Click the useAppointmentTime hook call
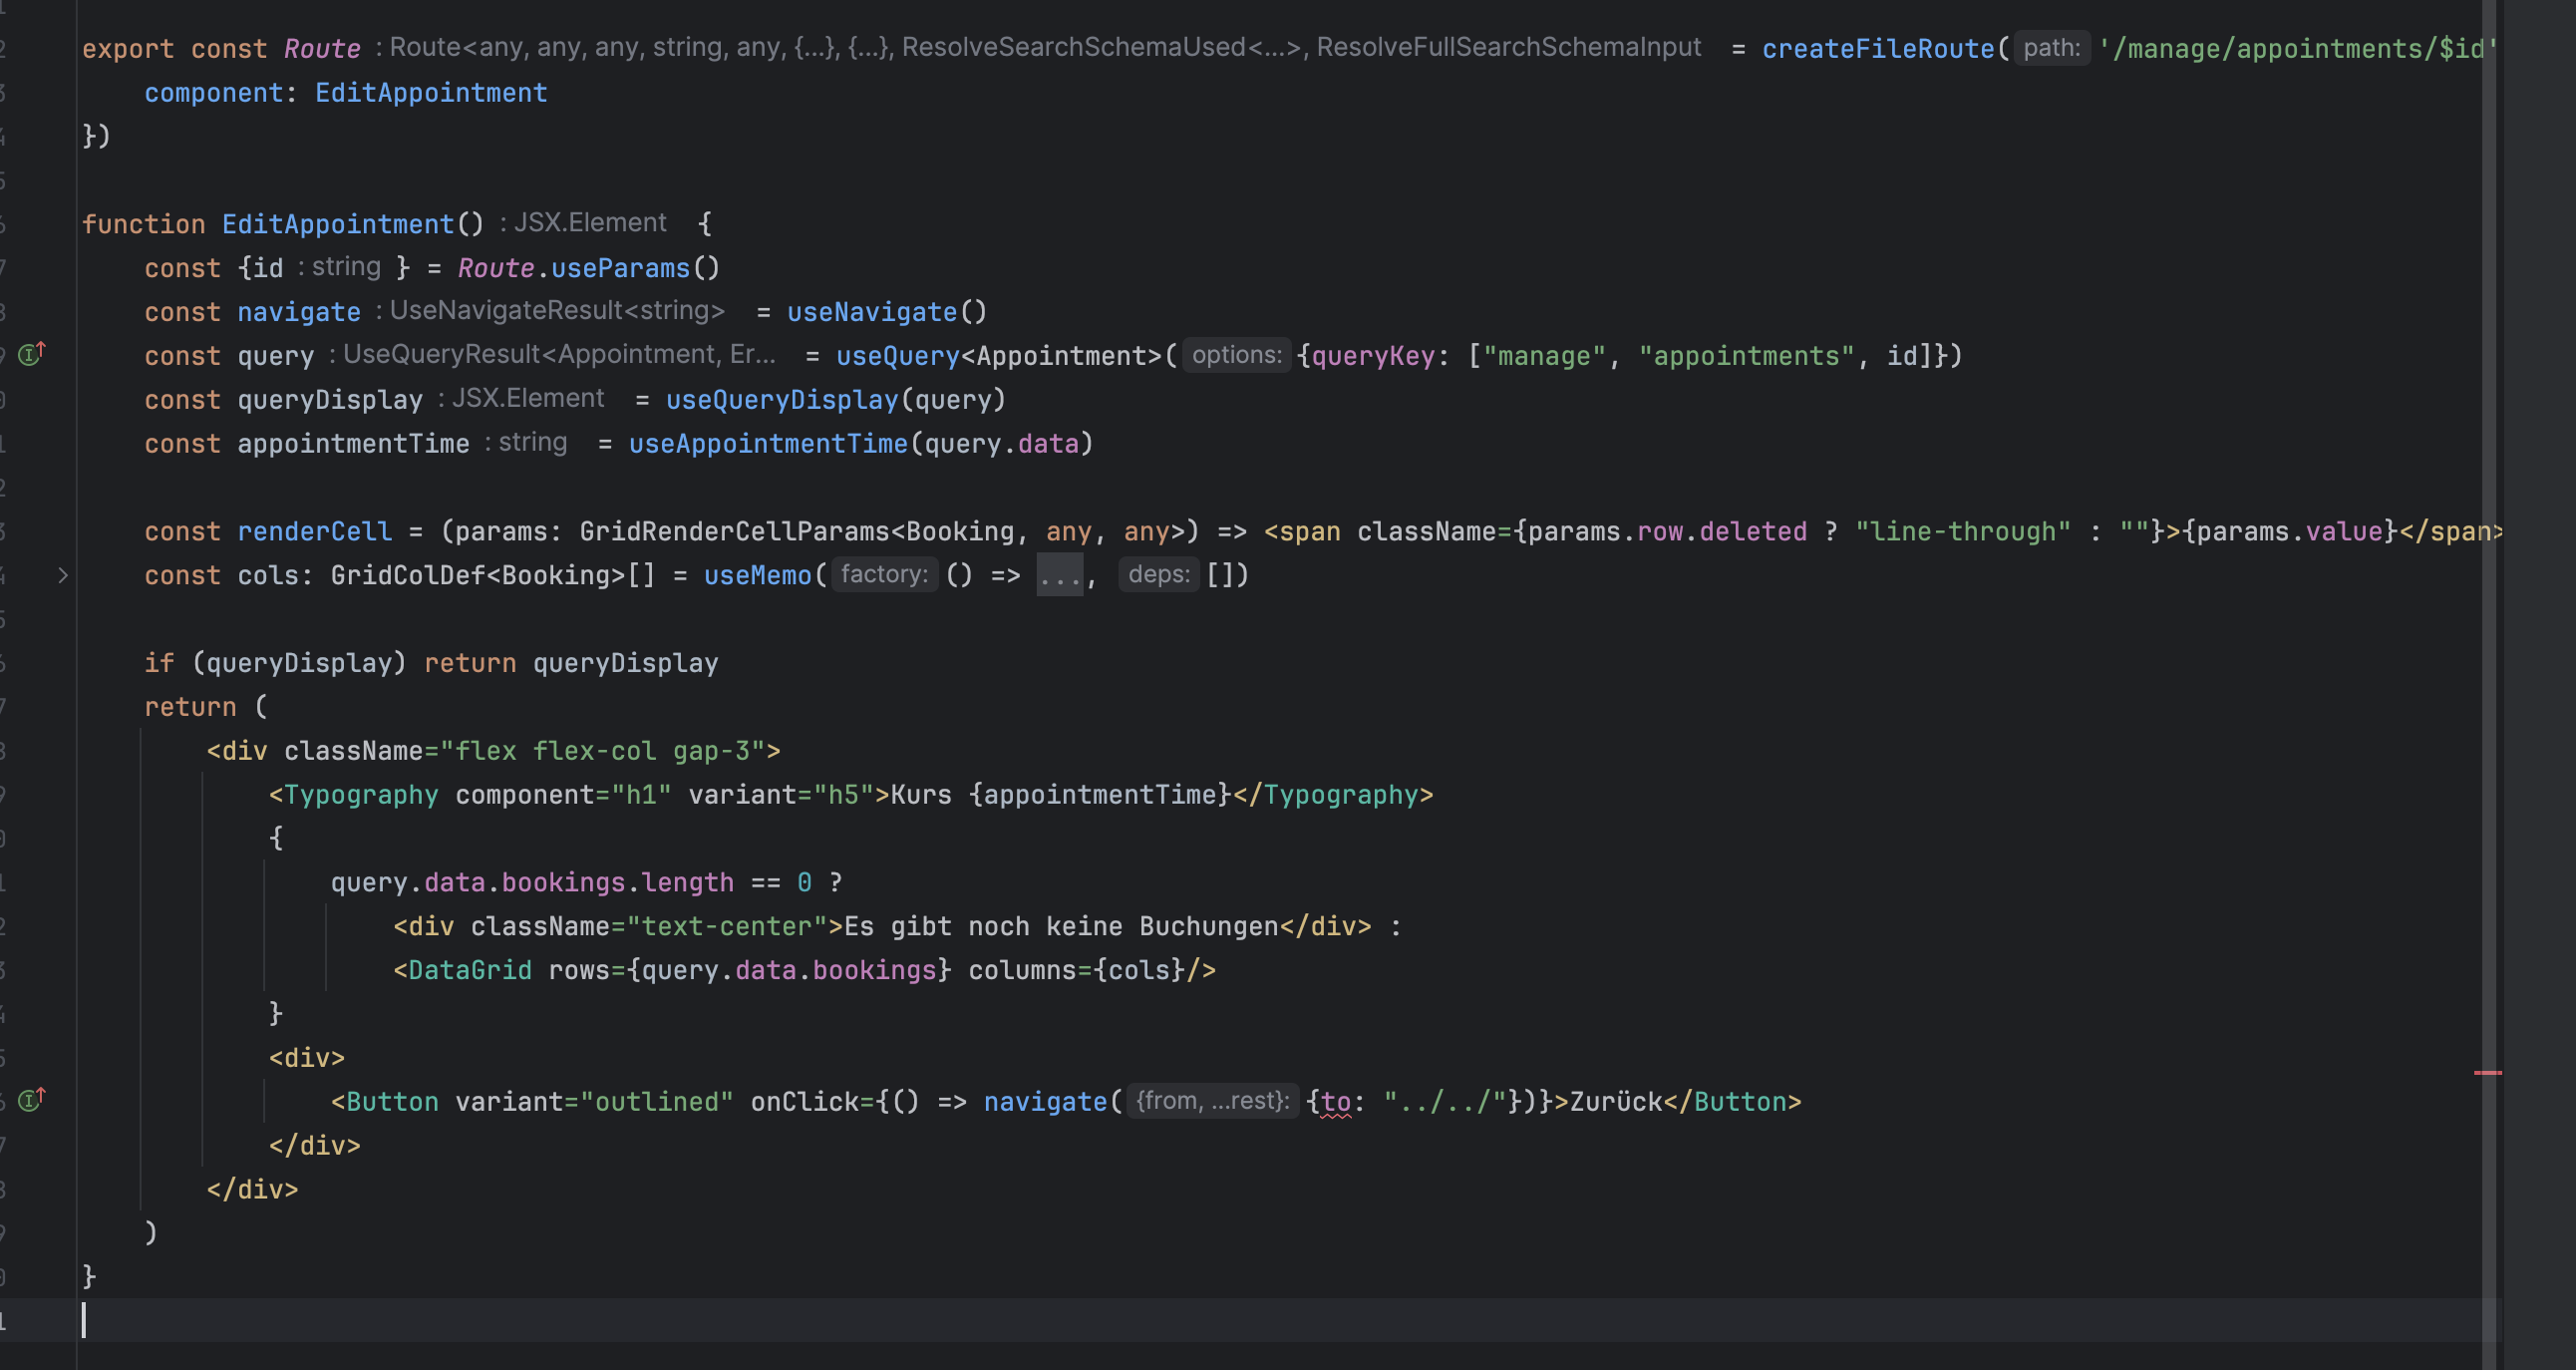2576x1370 pixels. click(x=768, y=444)
